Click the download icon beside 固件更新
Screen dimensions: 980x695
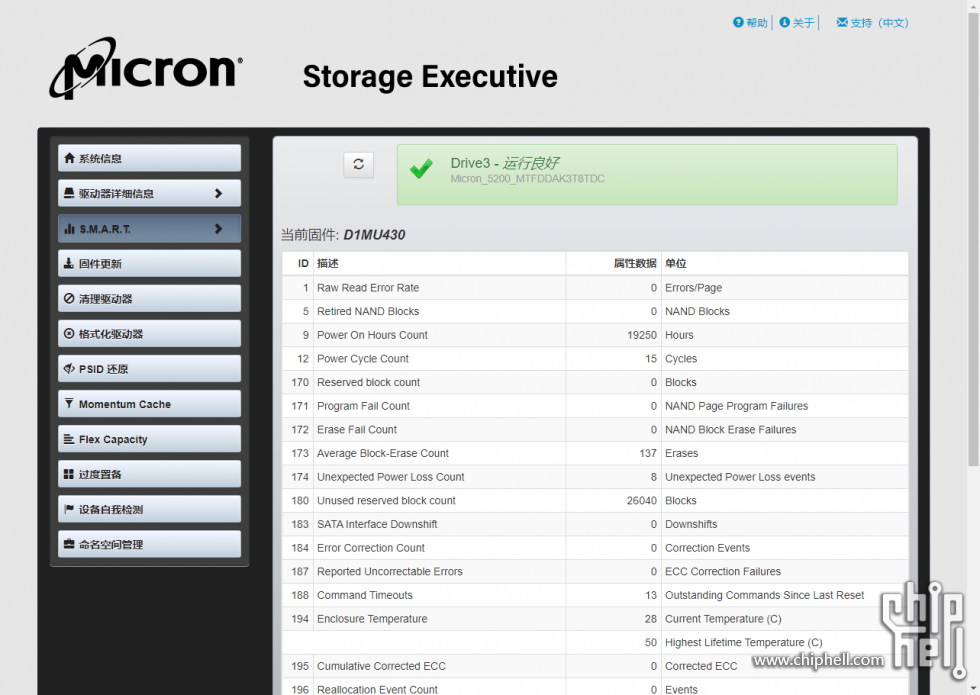click(x=69, y=263)
